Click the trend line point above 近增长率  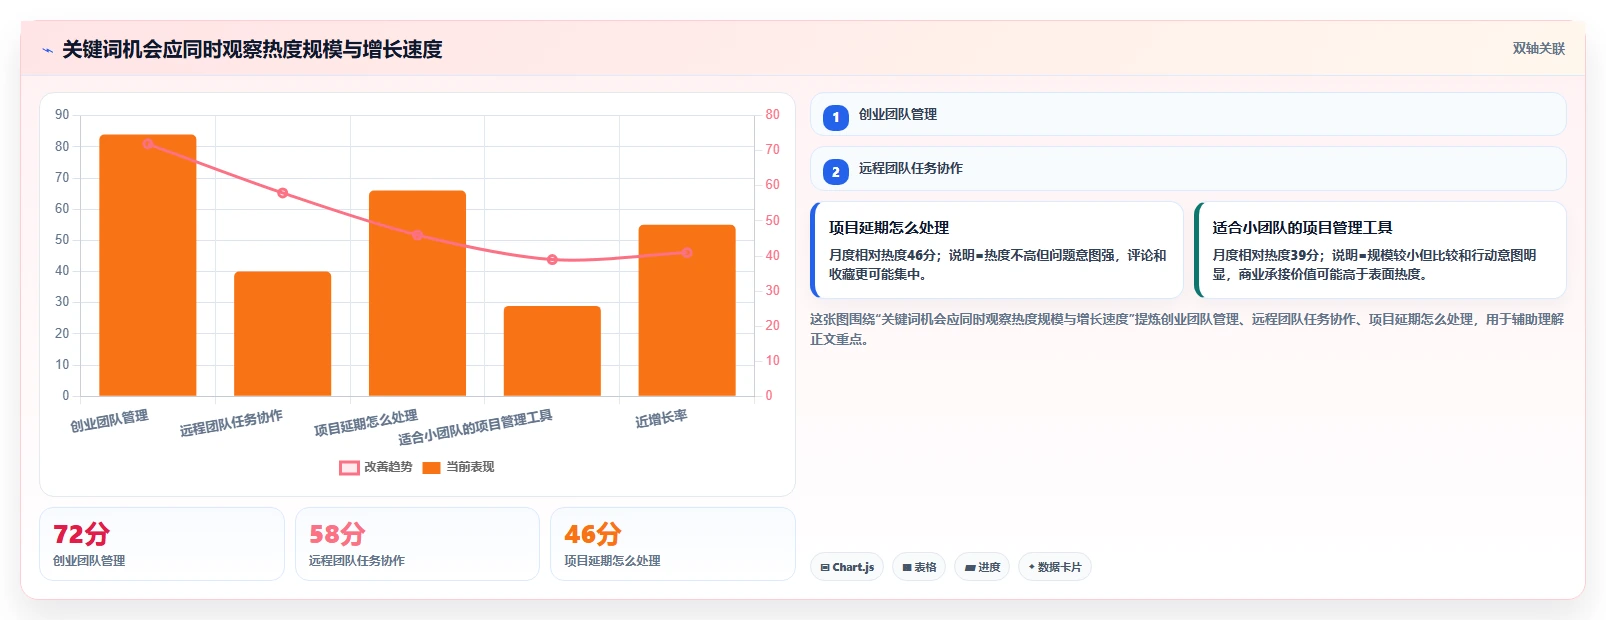(687, 253)
